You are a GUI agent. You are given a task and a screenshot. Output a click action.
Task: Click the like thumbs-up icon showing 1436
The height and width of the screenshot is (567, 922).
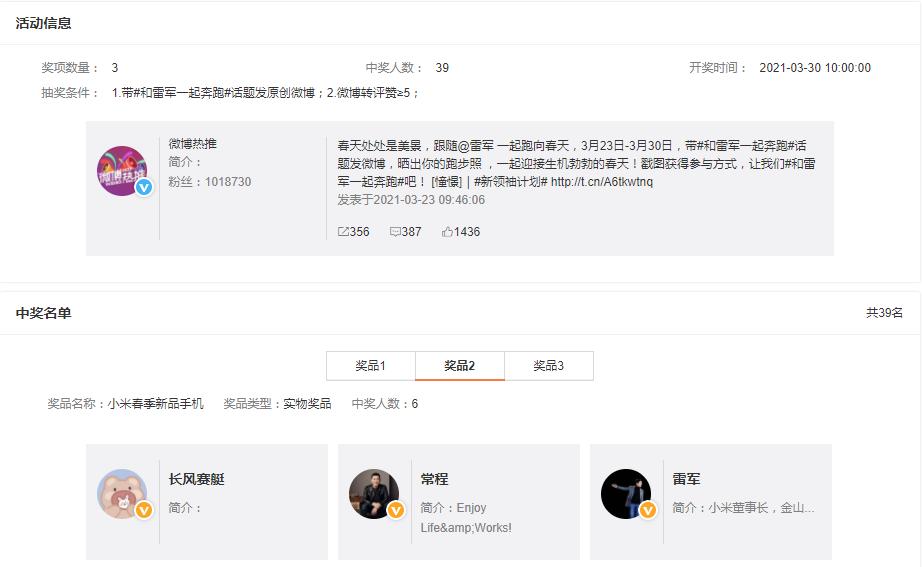coord(447,232)
